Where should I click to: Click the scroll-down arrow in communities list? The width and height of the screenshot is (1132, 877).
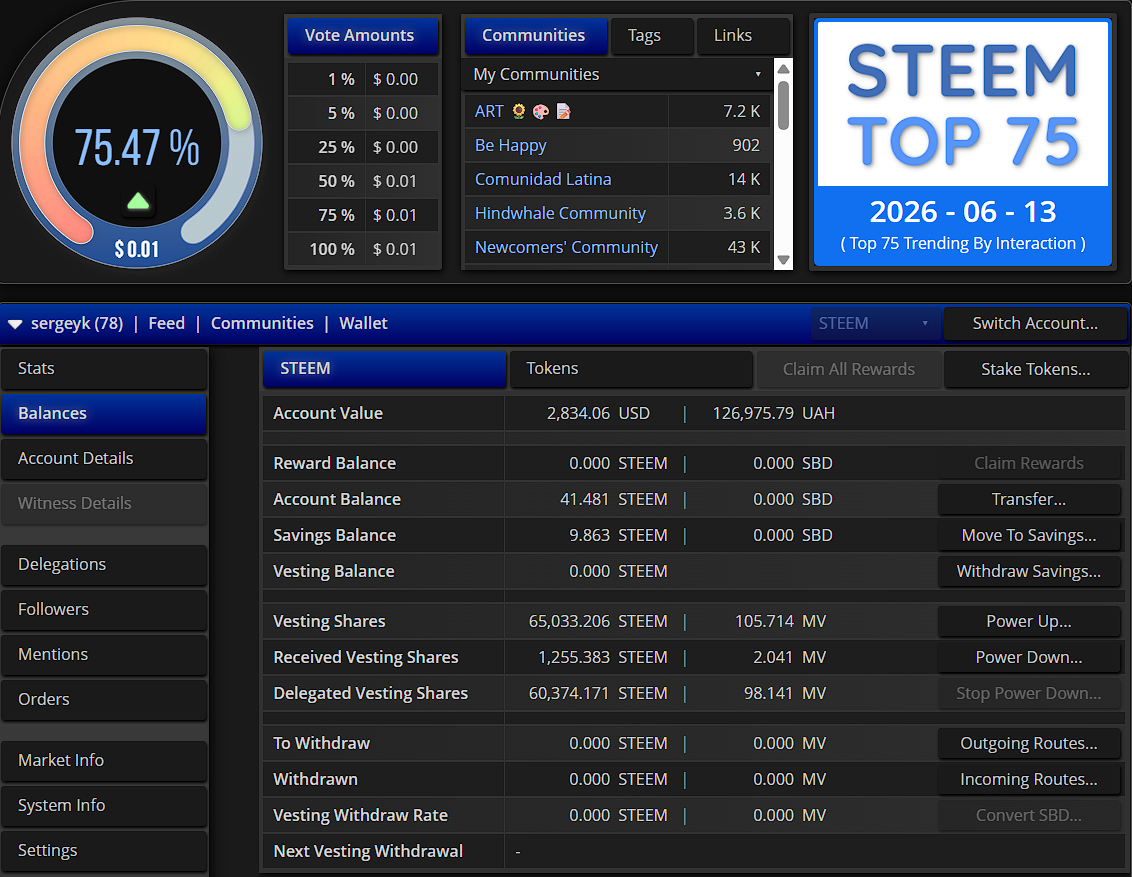[783, 260]
